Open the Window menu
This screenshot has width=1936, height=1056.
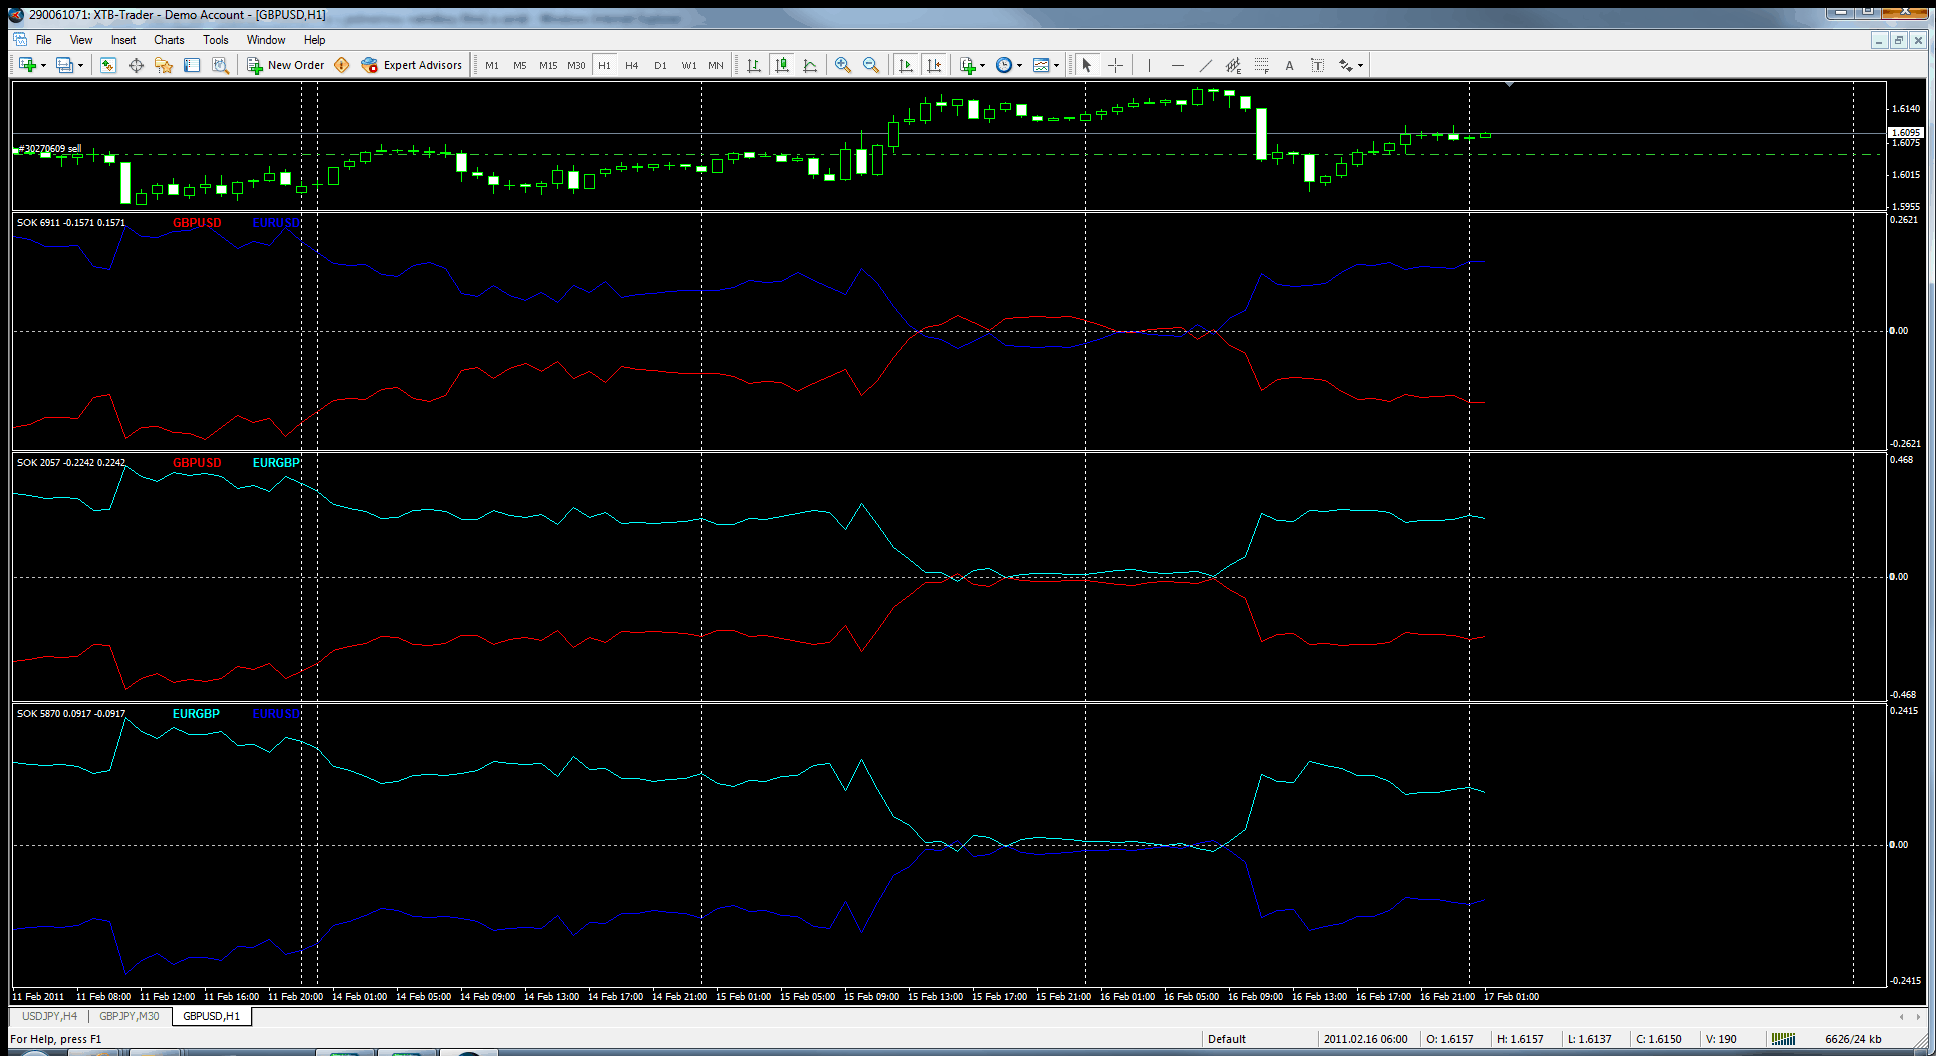coord(266,40)
